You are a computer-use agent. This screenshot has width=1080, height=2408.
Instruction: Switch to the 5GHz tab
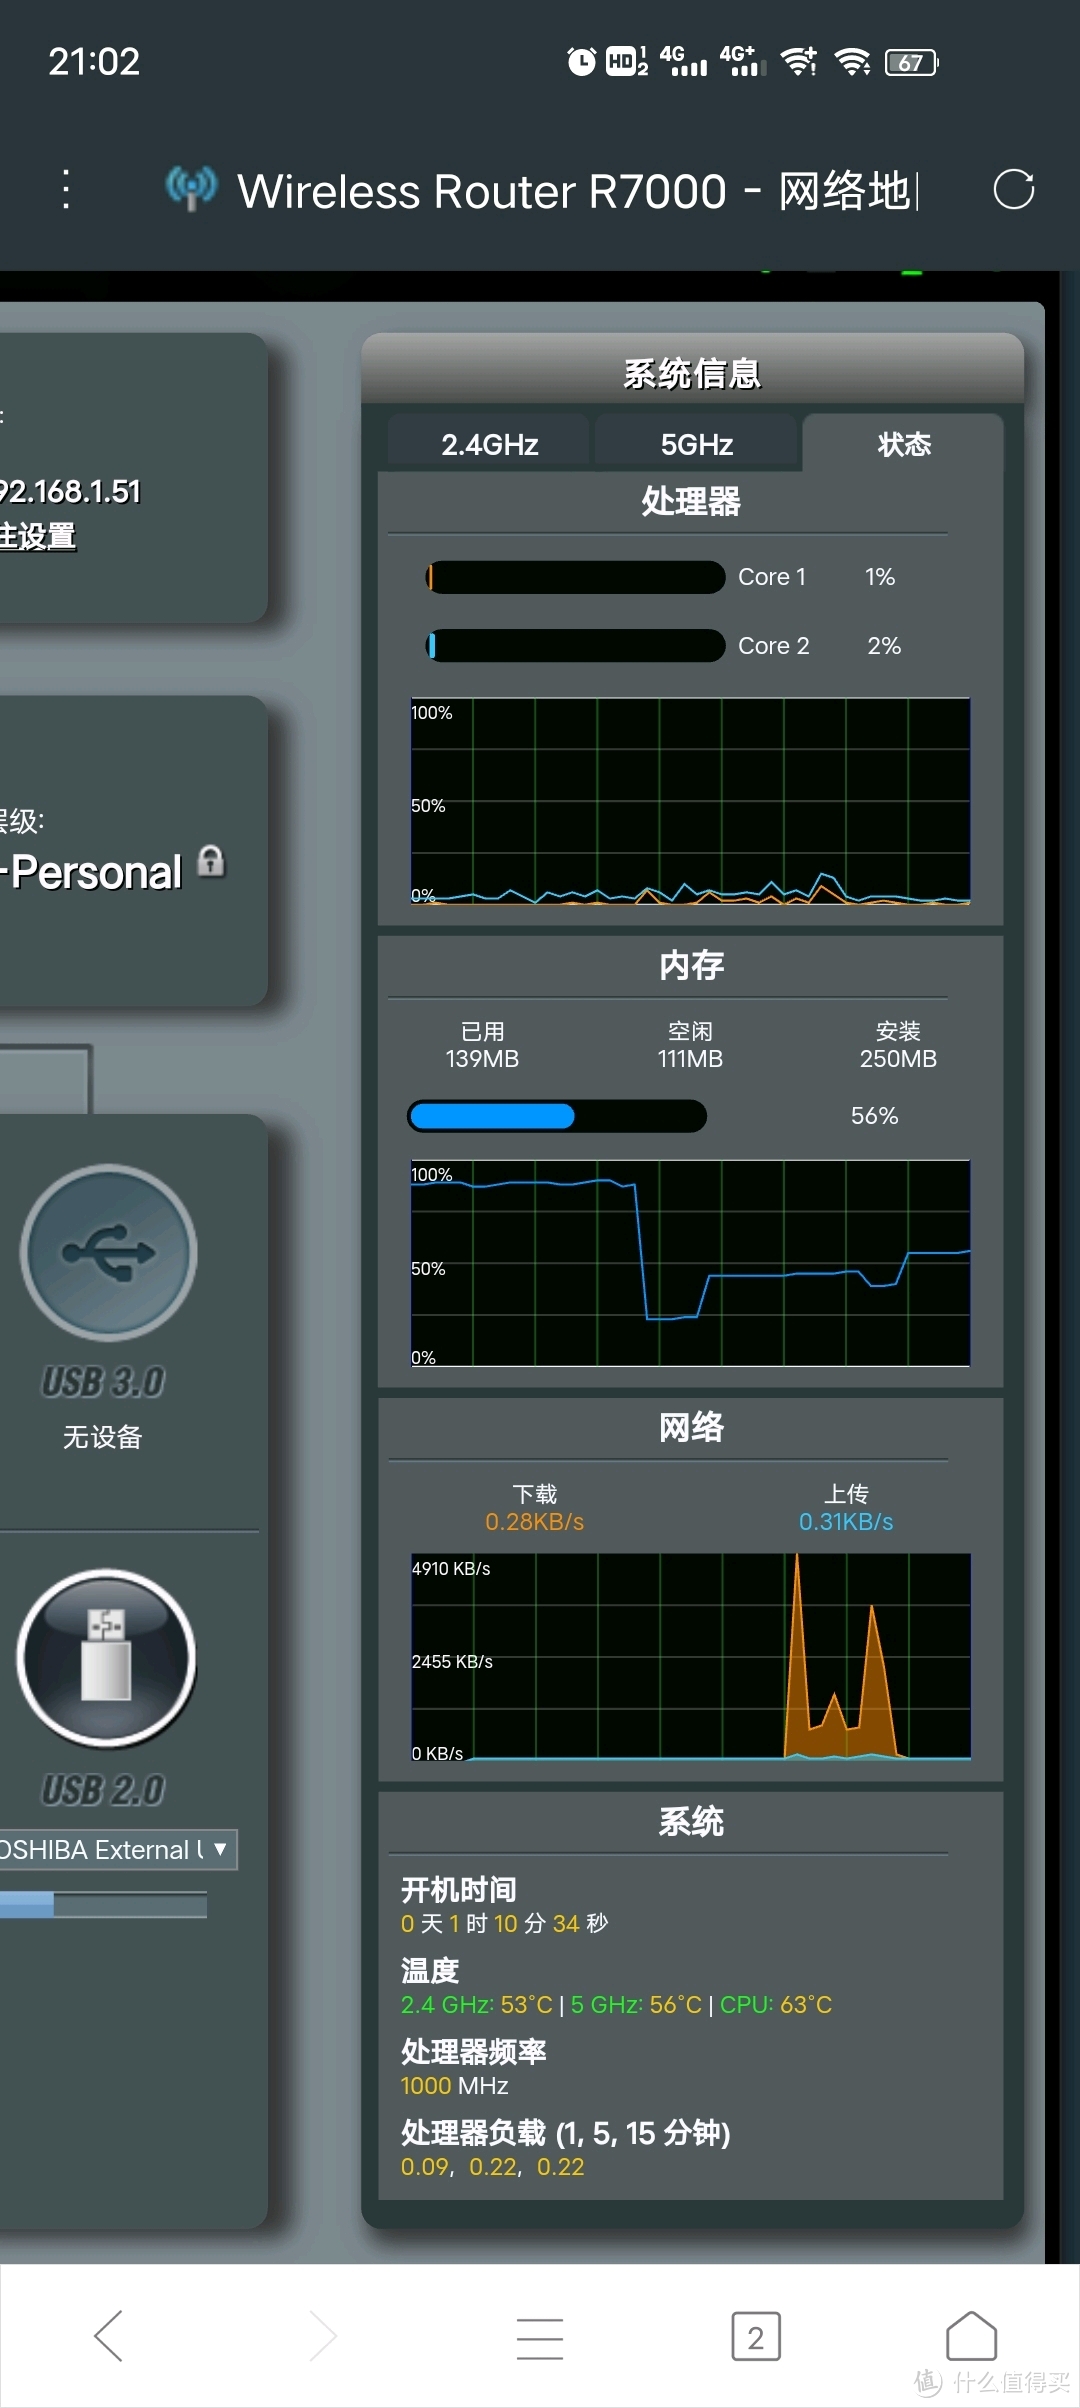(x=697, y=444)
